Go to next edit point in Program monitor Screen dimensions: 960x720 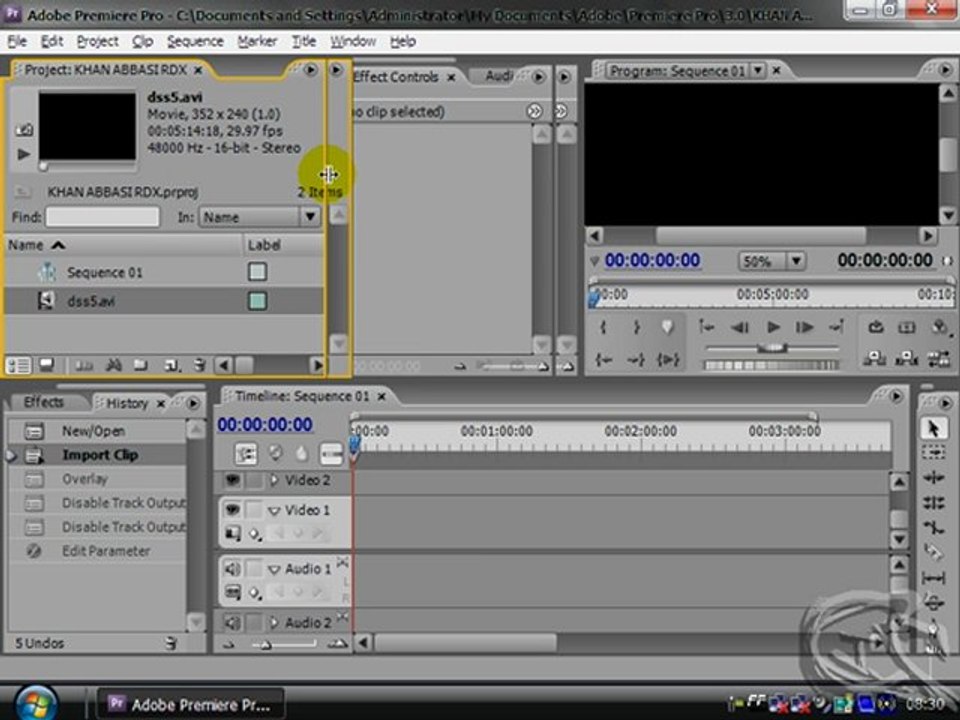coord(836,328)
